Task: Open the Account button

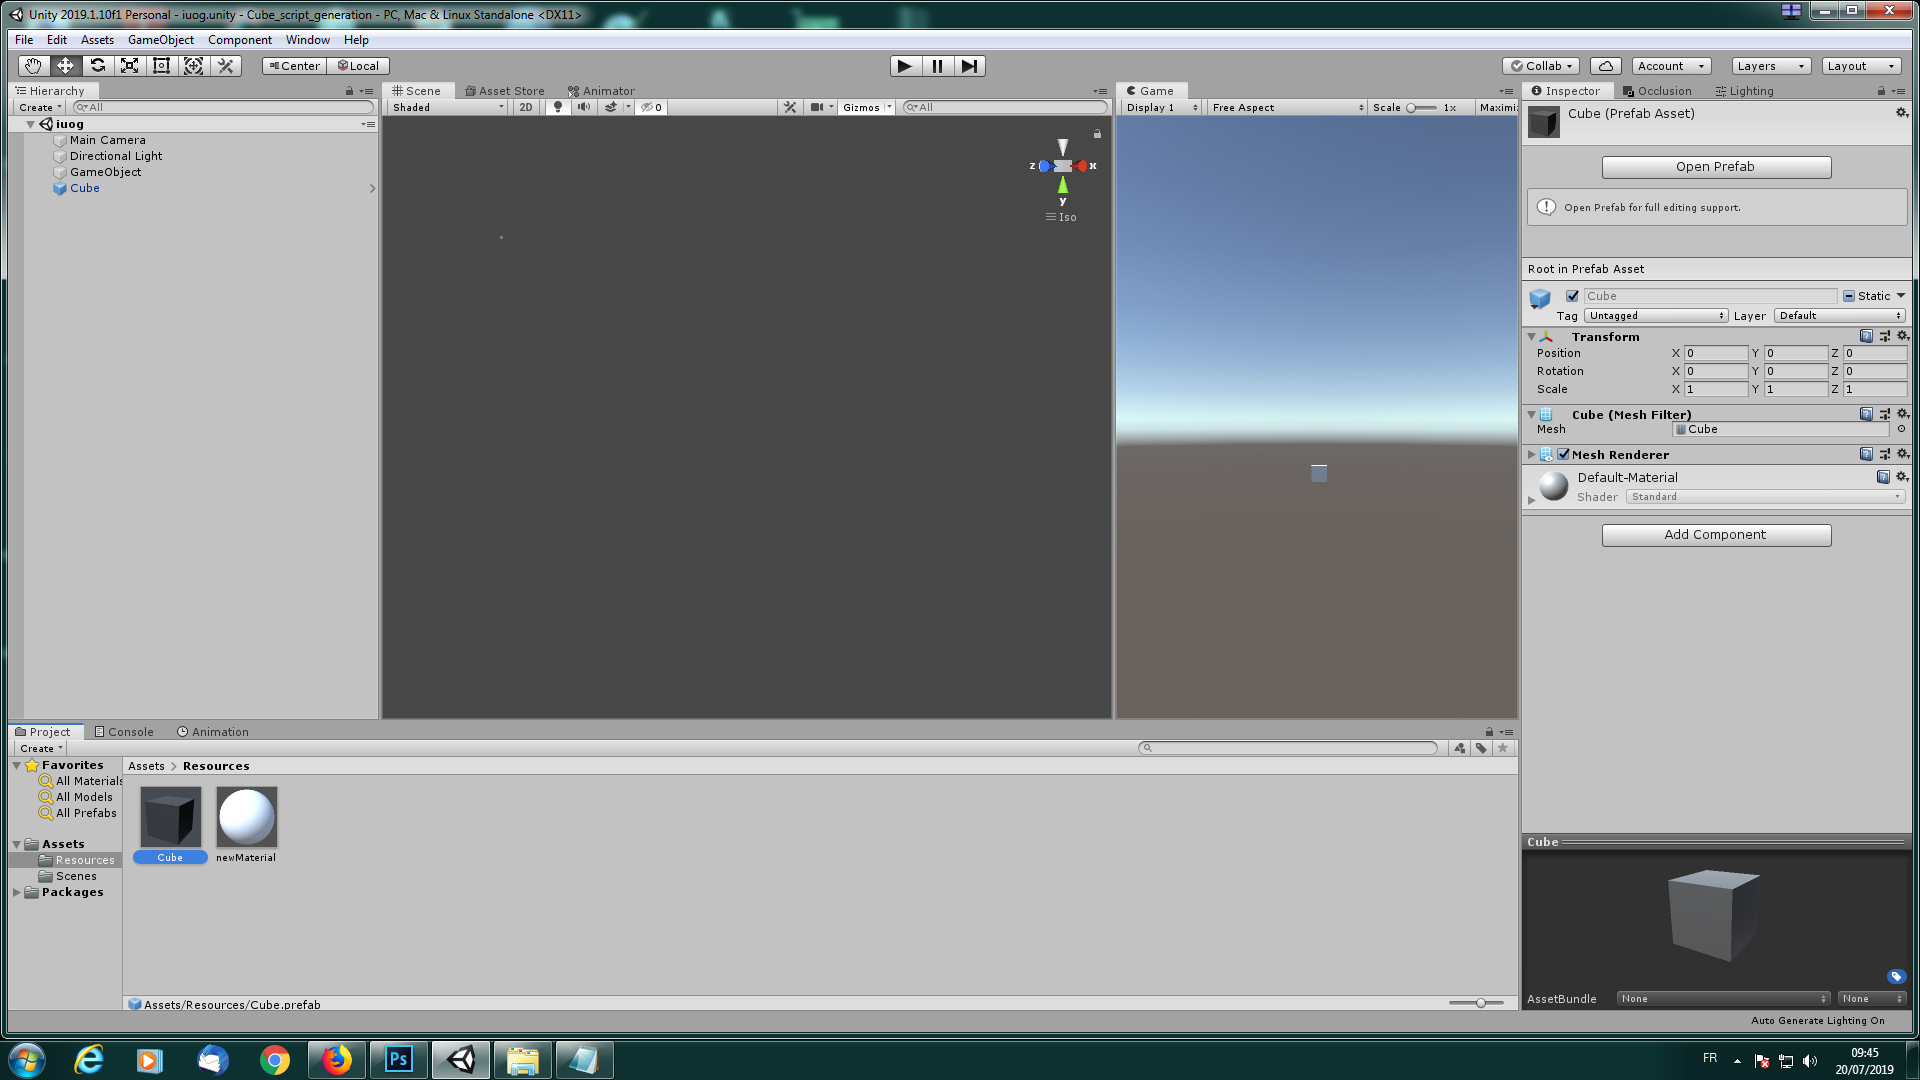Action: [x=1671, y=66]
